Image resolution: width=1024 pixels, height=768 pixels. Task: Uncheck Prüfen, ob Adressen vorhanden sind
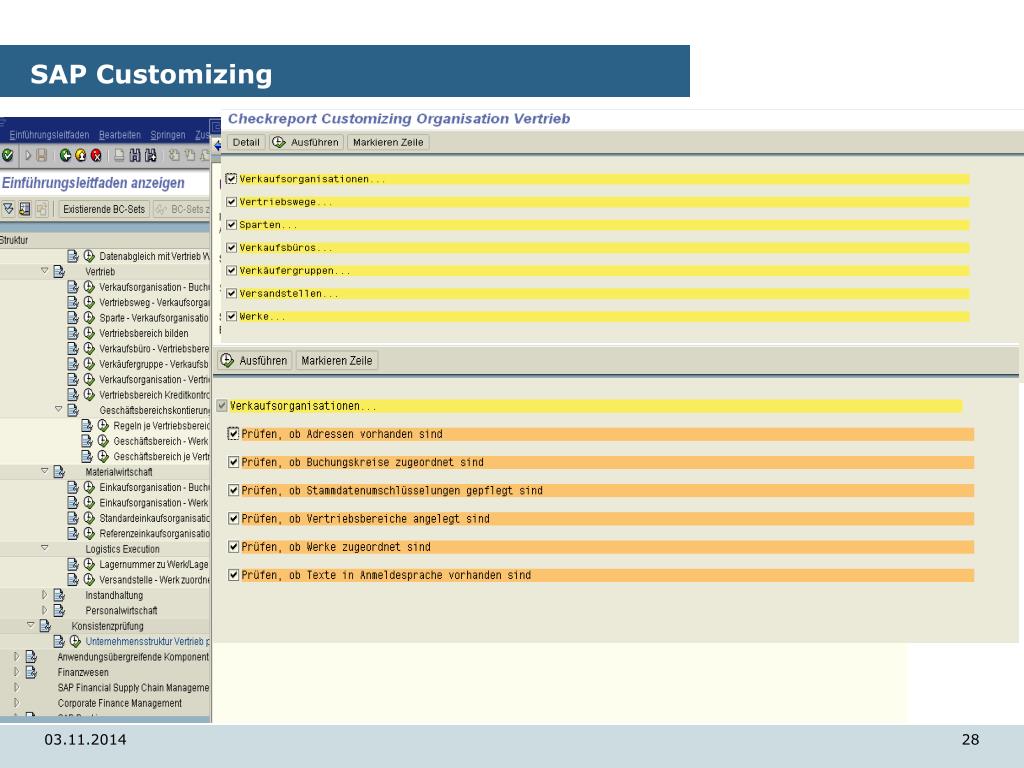coord(233,434)
